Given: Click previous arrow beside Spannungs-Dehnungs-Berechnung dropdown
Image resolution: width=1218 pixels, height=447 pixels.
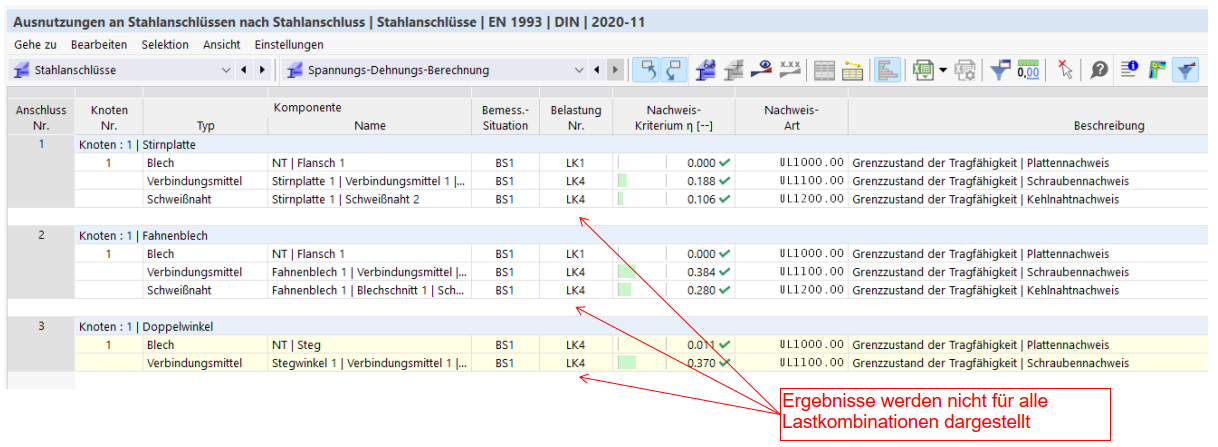Looking at the screenshot, I should coord(597,70).
